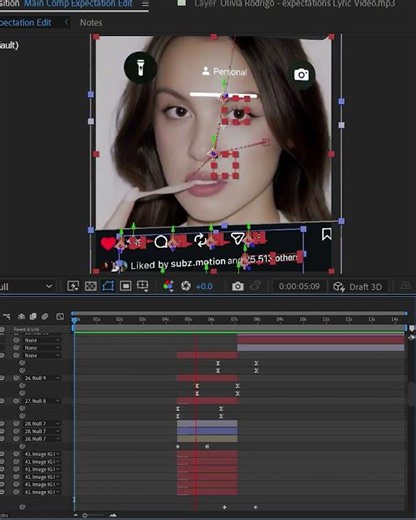The height and width of the screenshot is (520, 416).
Task: Click the Expectation Edit breadcrumb
Action: coord(26,23)
